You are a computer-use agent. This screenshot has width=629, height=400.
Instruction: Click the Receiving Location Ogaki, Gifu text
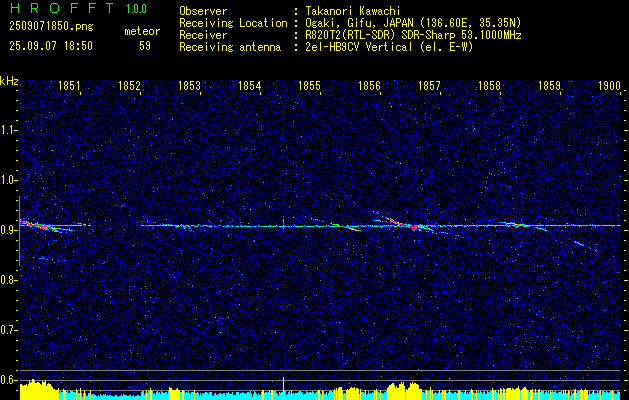click(x=413, y=23)
